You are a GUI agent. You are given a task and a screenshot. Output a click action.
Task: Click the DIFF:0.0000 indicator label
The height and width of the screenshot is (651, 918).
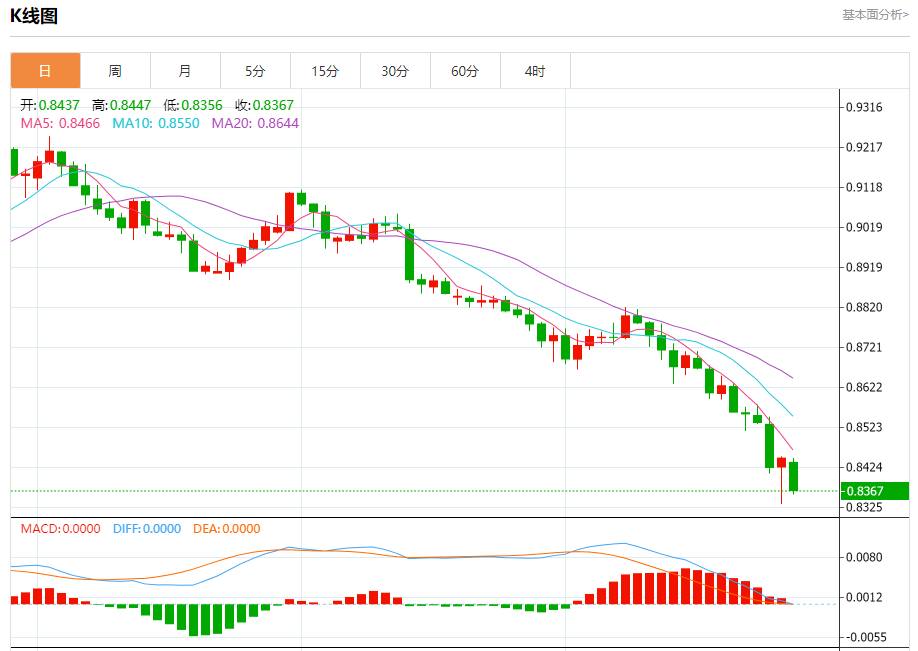pos(147,529)
